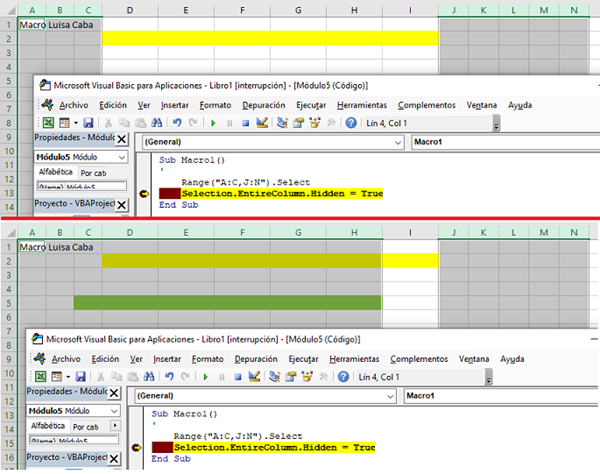
Task: Click Range("A:C,J:N").Select line in upper VBA window
Action: click(x=245, y=182)
